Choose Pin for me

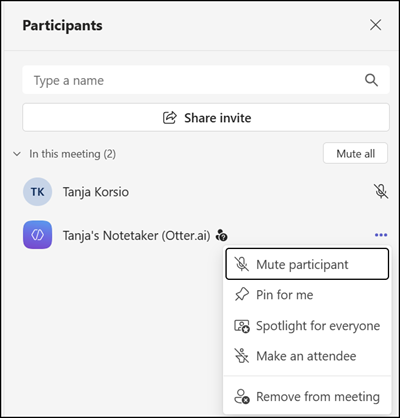307,295
